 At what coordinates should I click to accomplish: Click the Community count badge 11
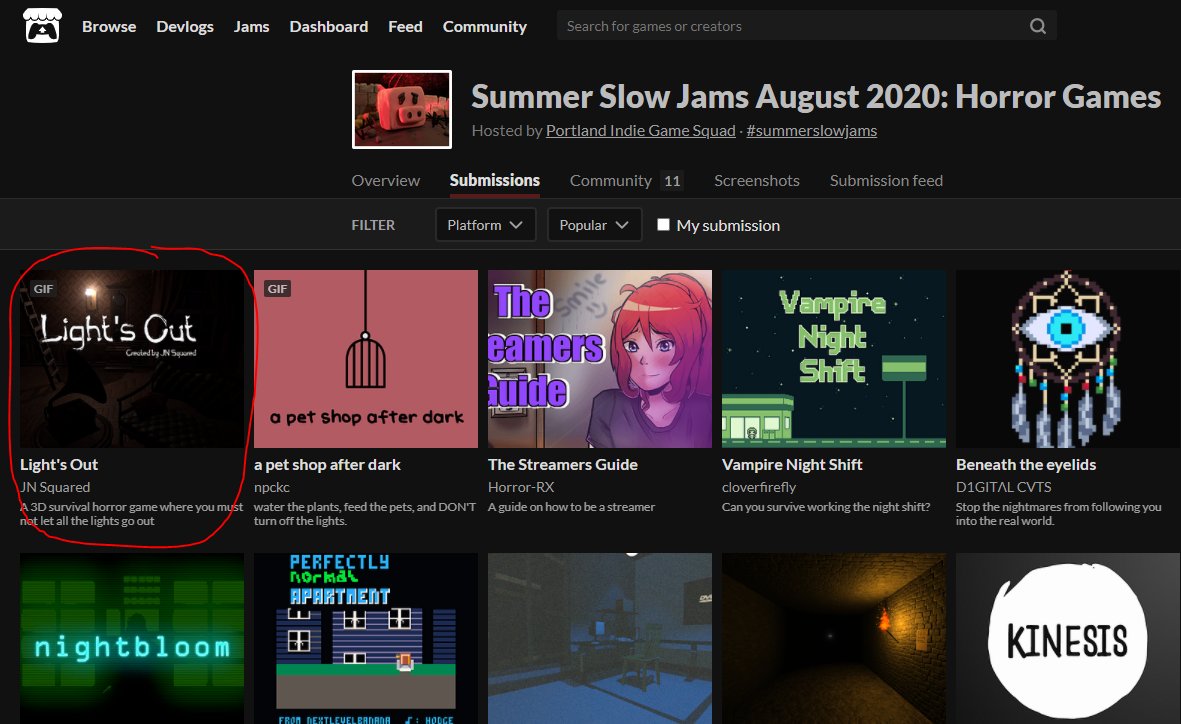[x=672, y=181]
